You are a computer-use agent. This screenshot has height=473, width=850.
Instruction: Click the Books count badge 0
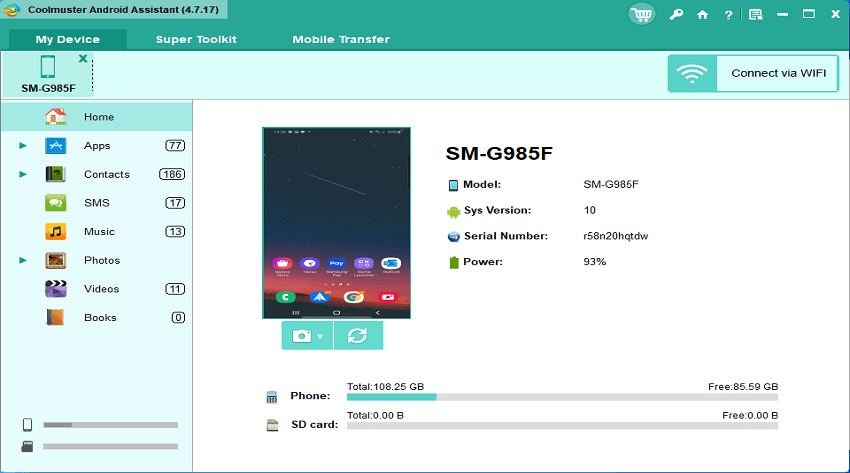[178, 318]
